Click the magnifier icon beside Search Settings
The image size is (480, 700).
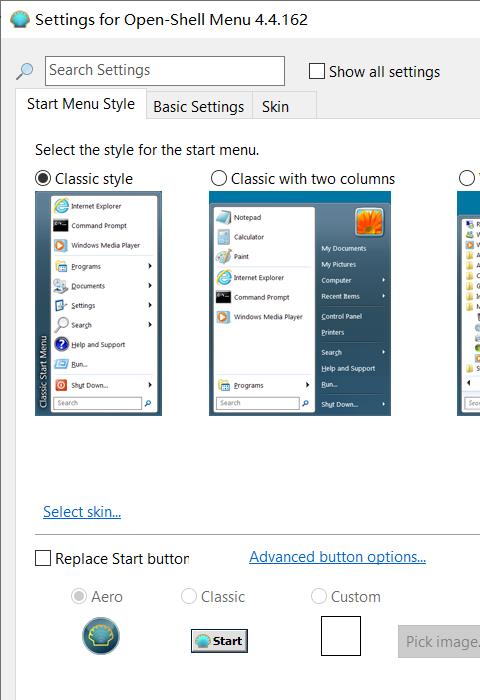coord(25,71)
